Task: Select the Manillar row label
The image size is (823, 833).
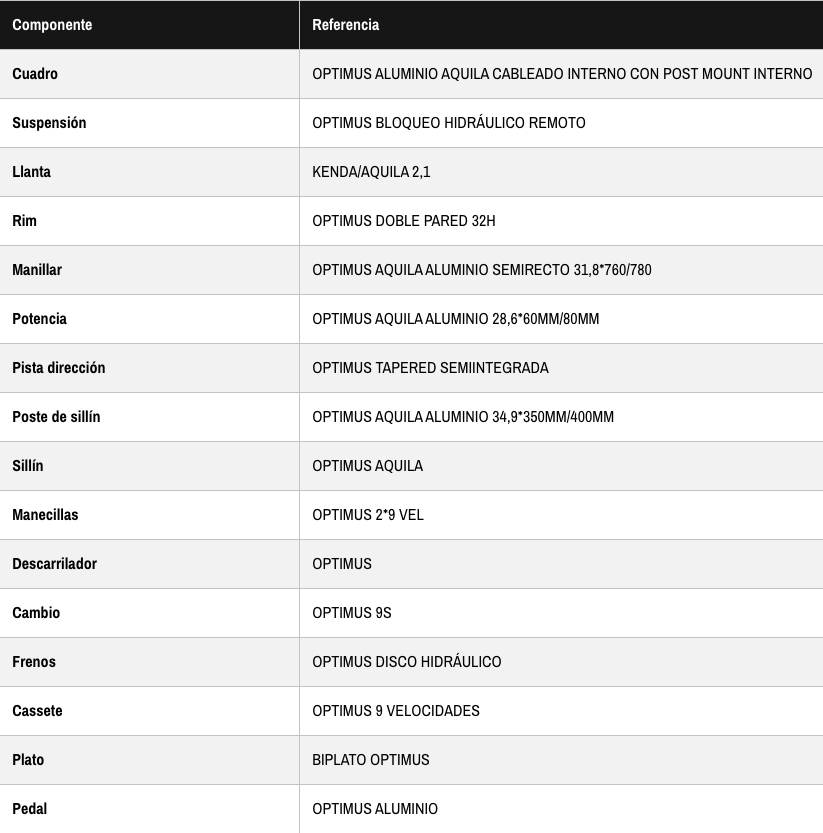Action: [37, 270]
